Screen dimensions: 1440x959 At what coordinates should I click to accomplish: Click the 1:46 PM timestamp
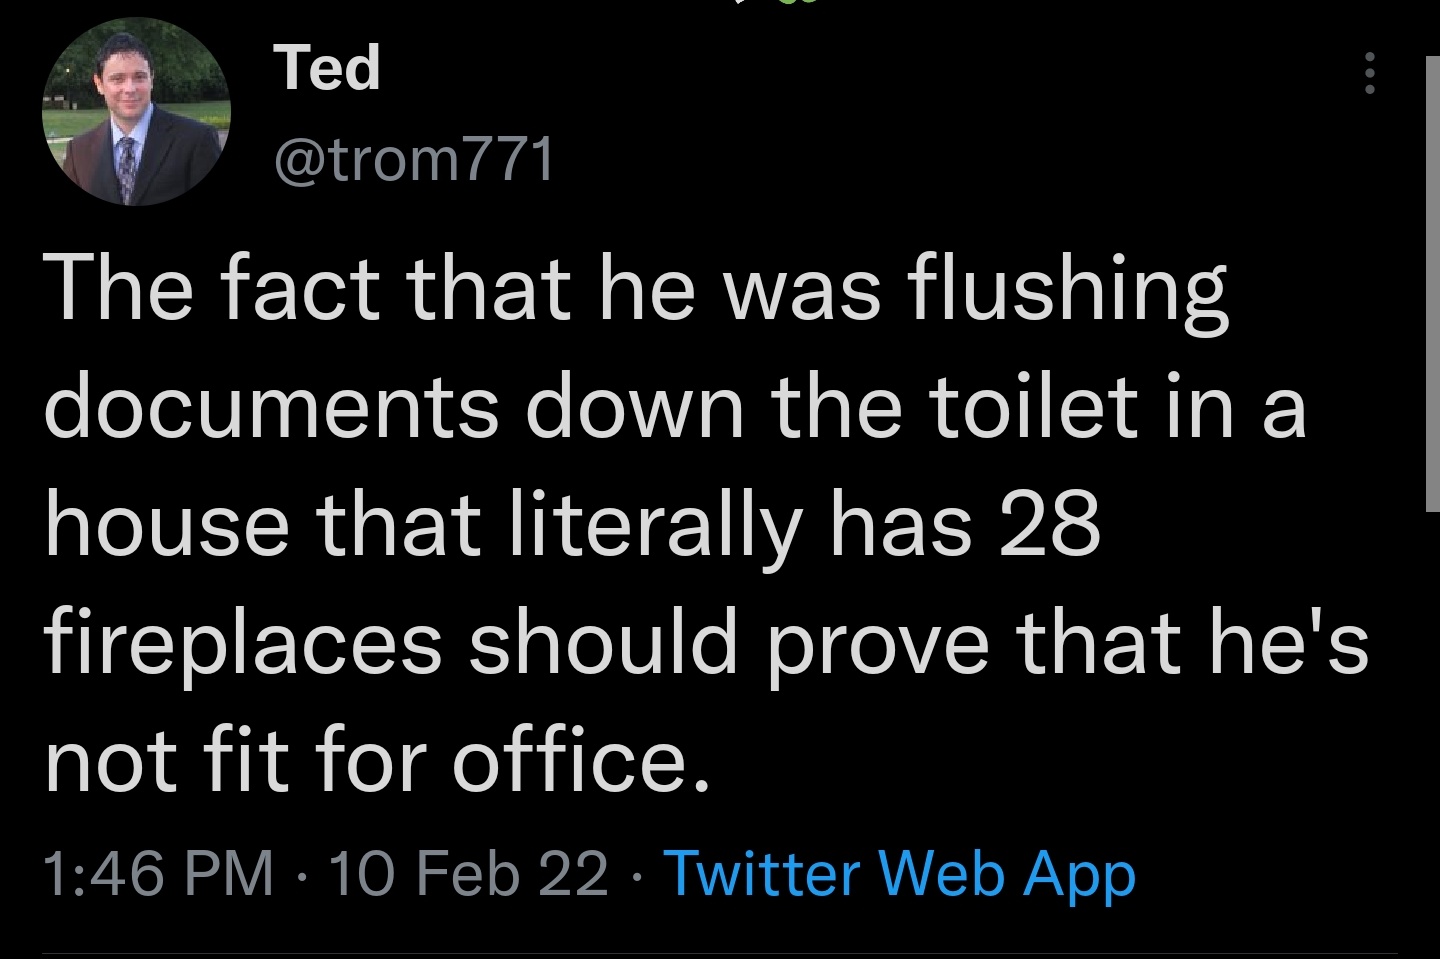tap(160, 873)
